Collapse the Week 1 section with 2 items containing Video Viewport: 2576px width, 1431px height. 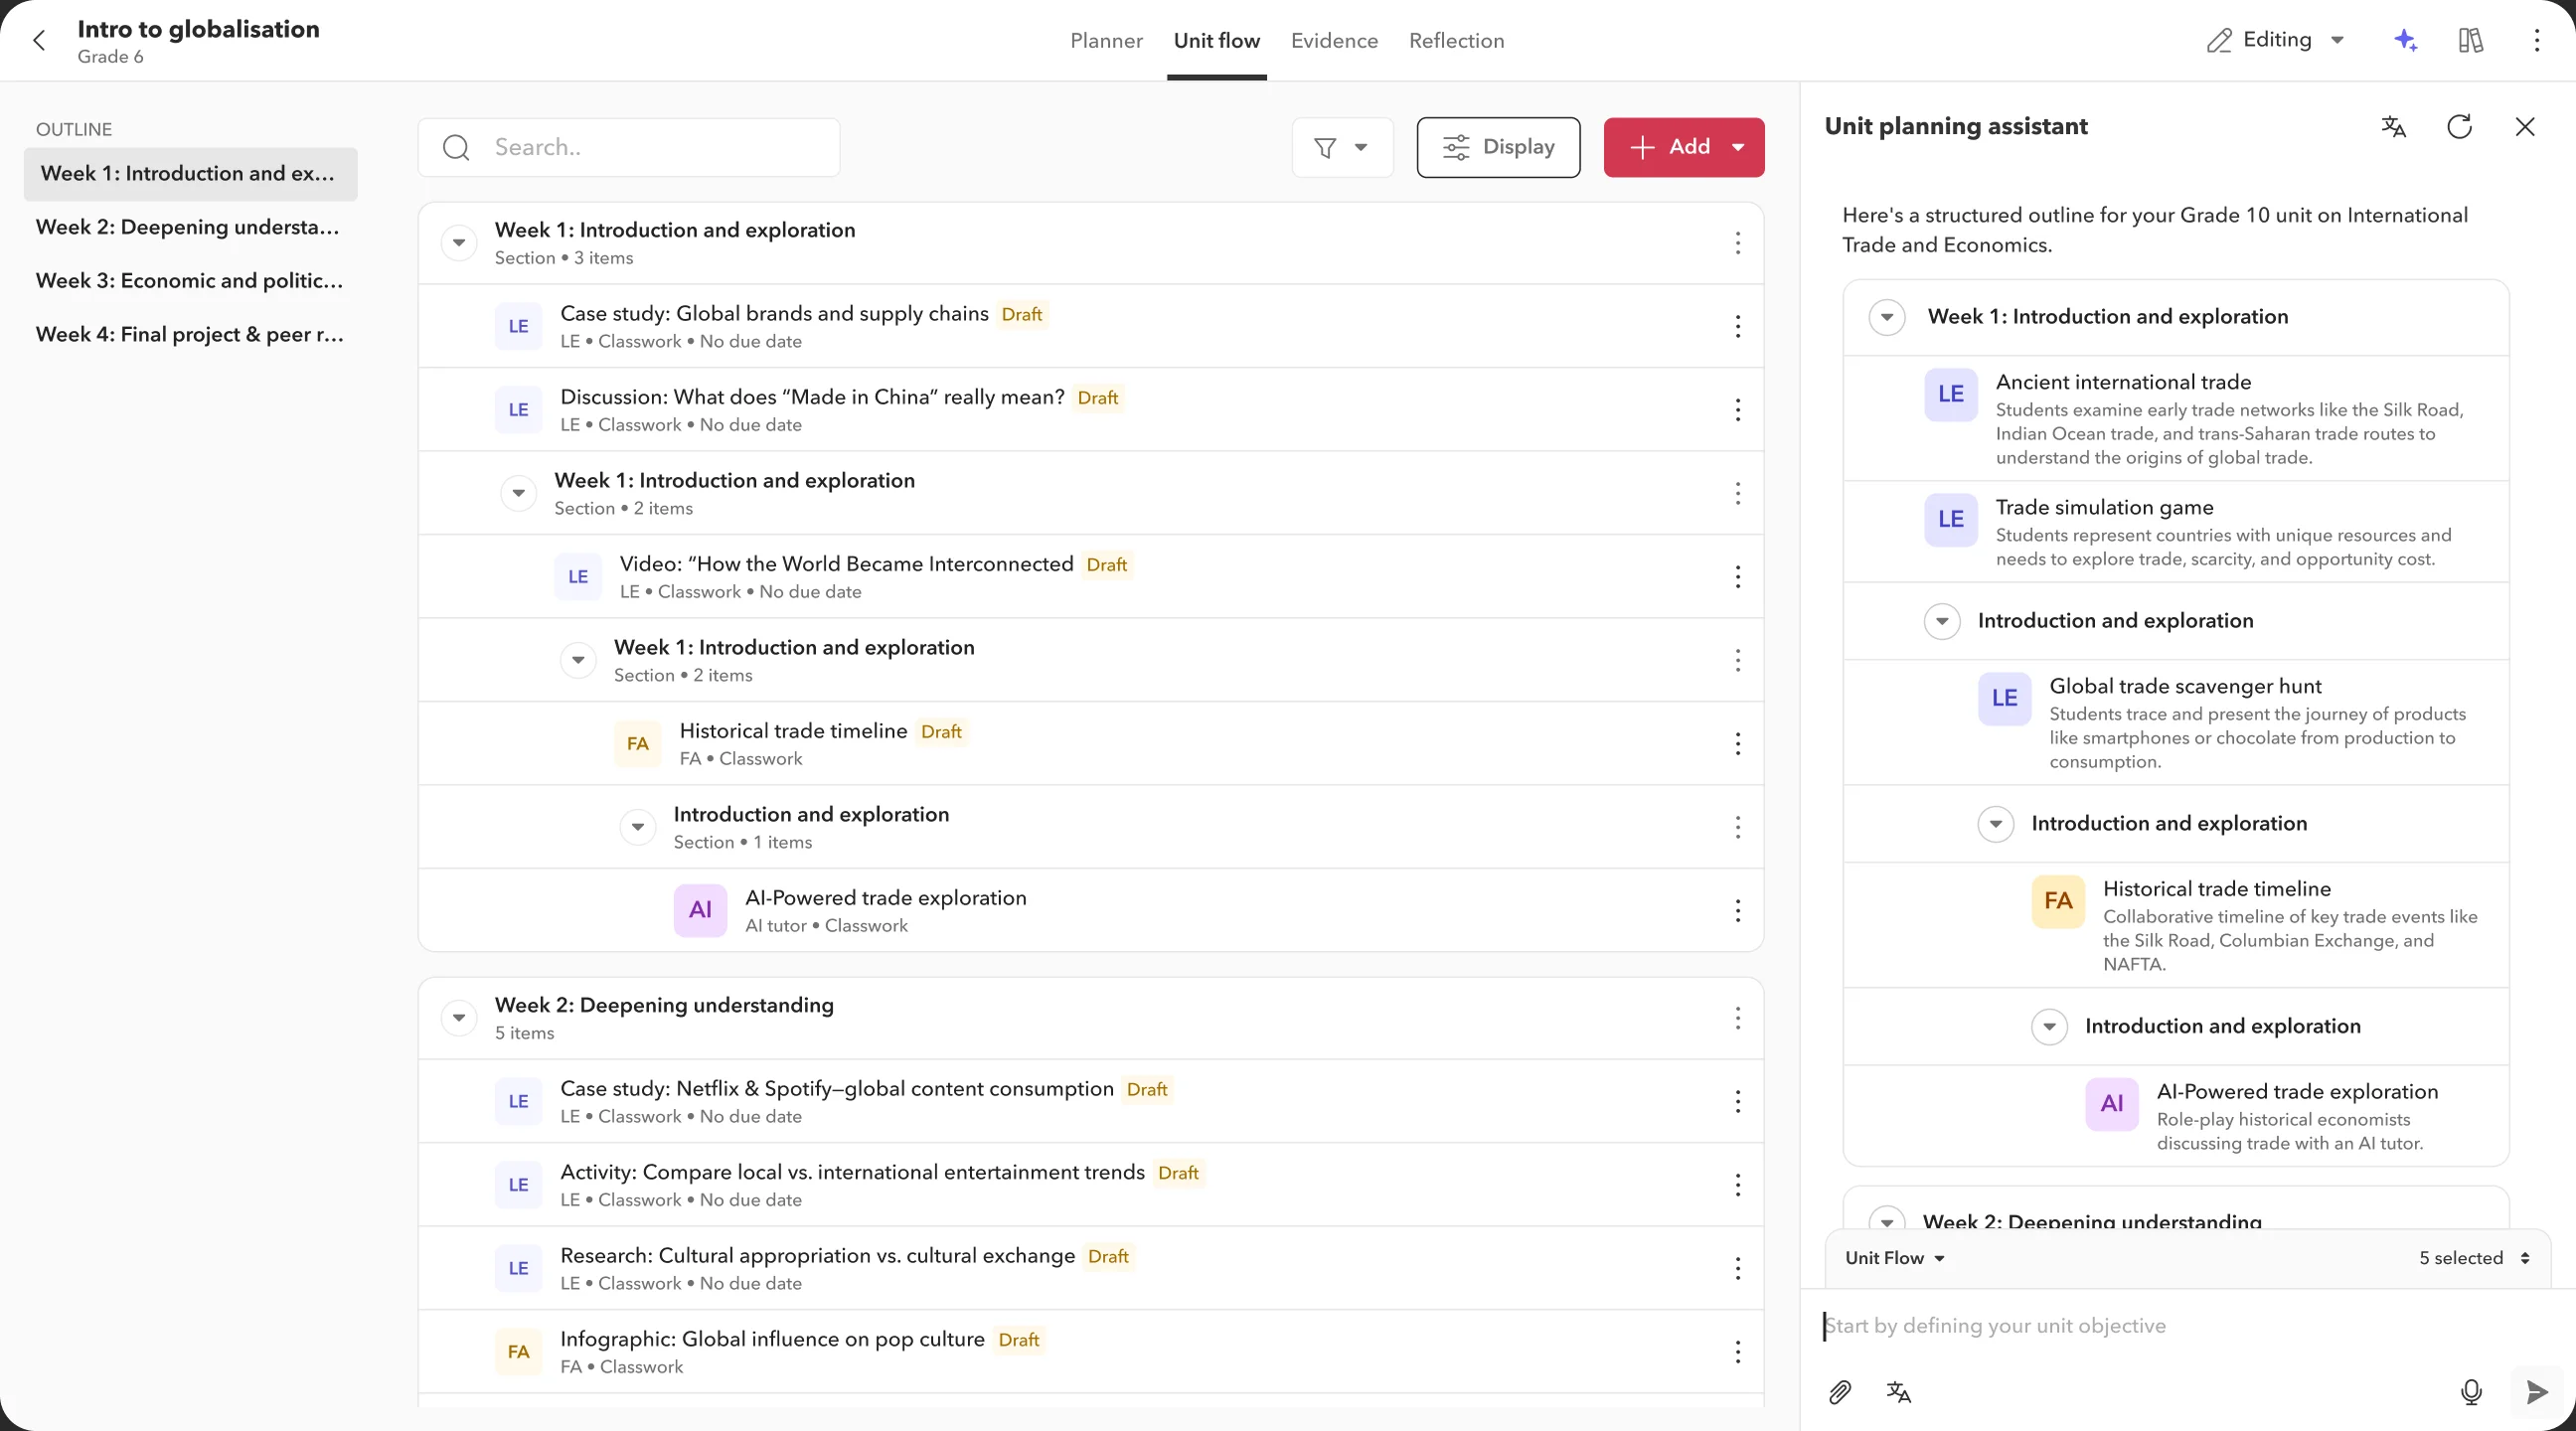pos(518,493)
